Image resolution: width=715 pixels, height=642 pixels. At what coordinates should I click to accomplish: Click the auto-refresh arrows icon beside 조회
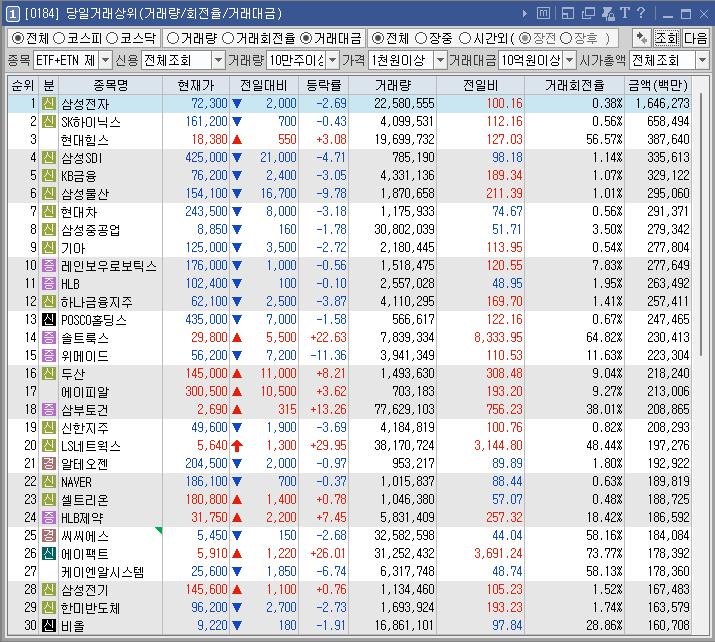tap(642, 38)
